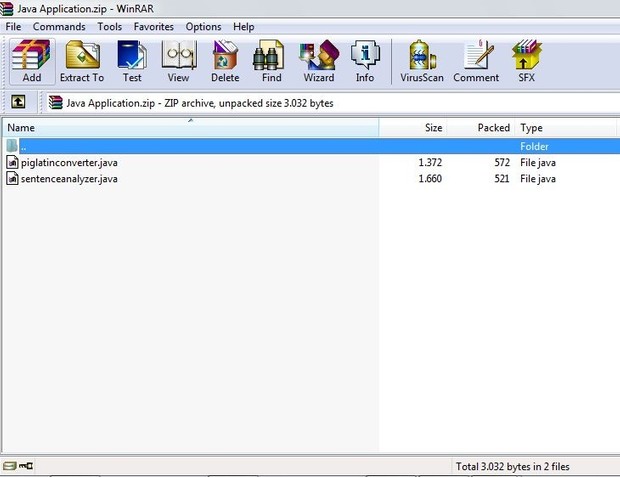Click the 1.660 size value
Image resolution: width=620 pixels, height=477 pixels.
click(x=430, y=179)
